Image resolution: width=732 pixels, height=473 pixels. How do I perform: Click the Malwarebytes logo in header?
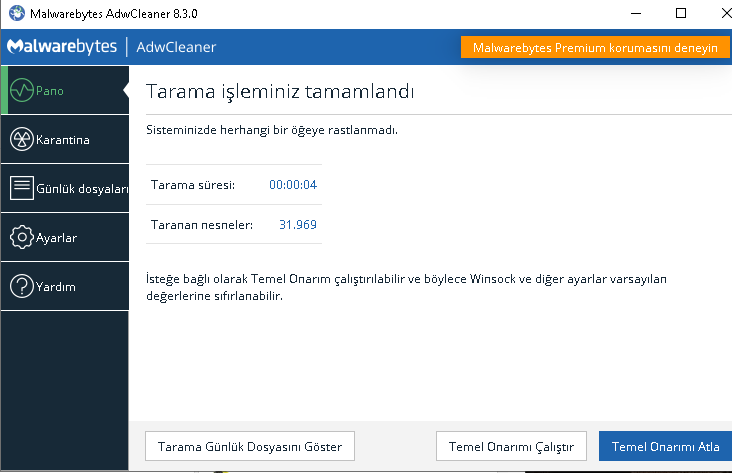(x=62, y=47)
